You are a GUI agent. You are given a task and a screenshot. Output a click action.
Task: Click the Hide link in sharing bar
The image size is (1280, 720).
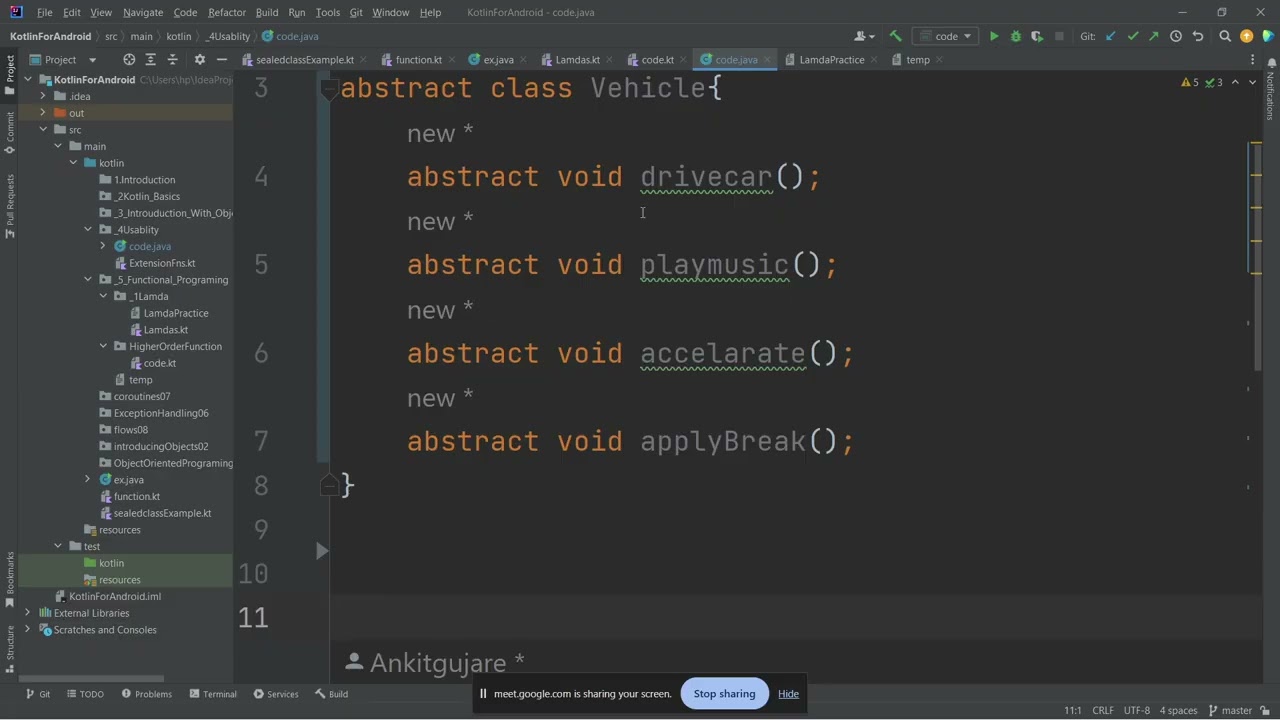click(x=788, y=694)
